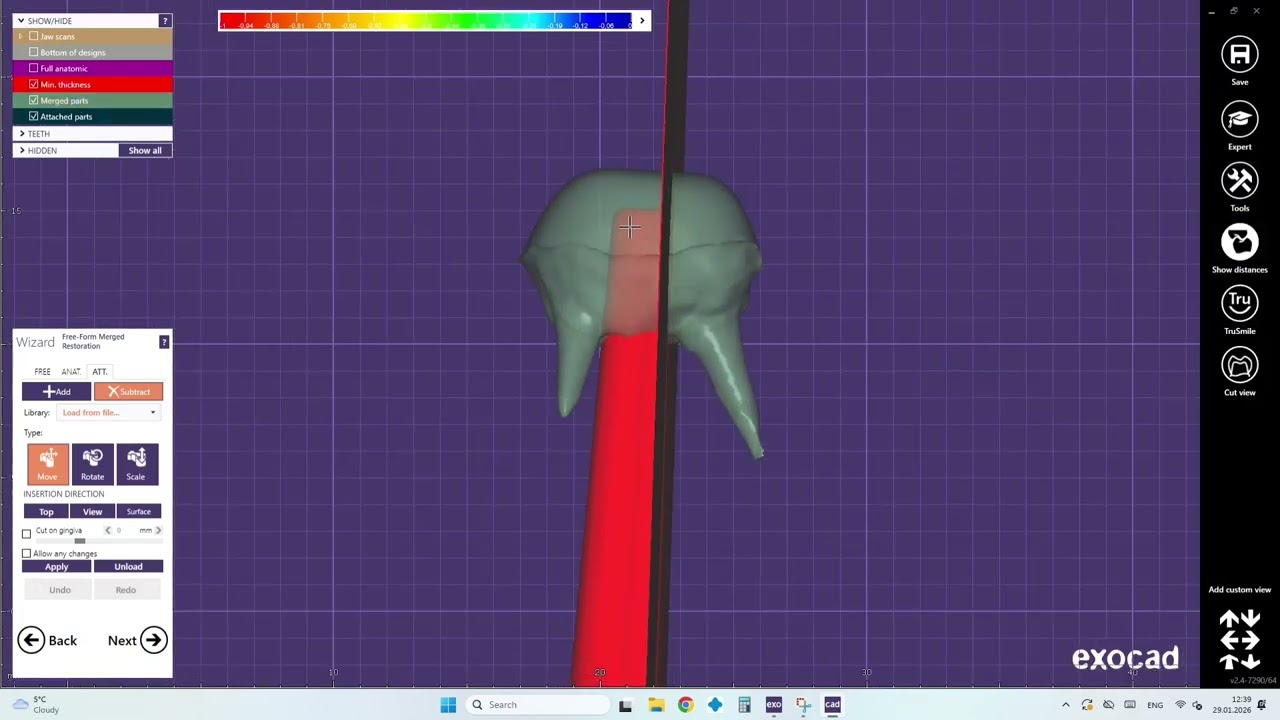Click the thickness color scale bar
Viewport: 1280px width, 720px height.
click(x=426, y=20)
